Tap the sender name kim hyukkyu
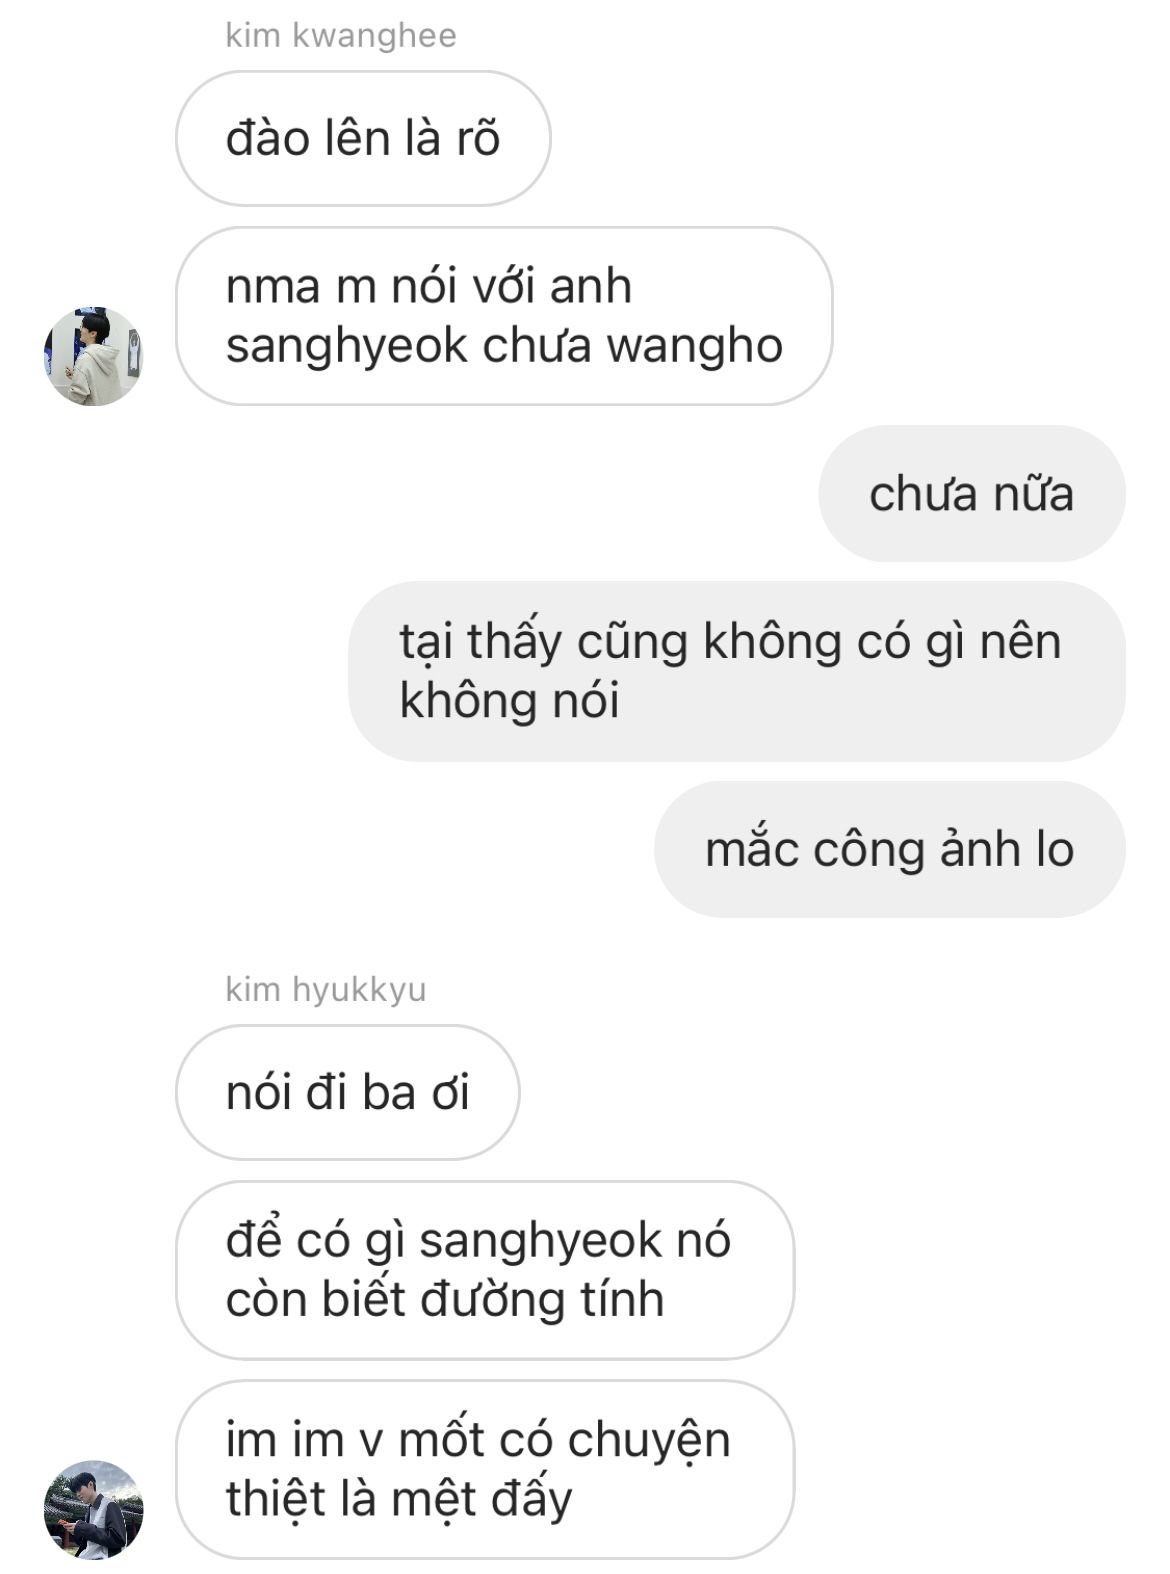This screenshot has width=1170, height=1574. (x=326, y=989)
